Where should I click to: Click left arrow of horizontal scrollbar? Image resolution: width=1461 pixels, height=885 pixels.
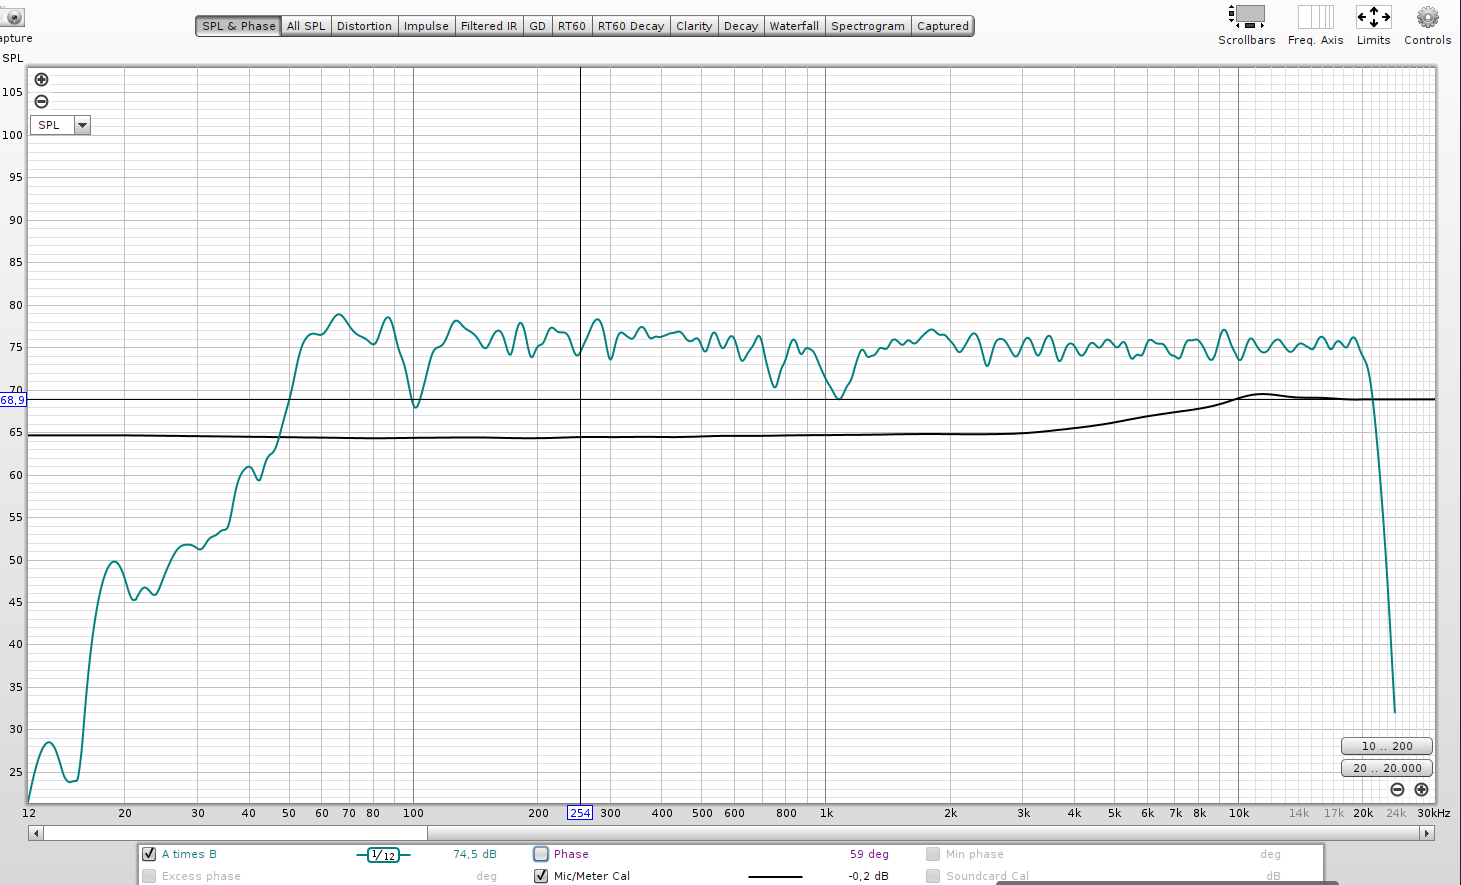(x=36, y=833)
